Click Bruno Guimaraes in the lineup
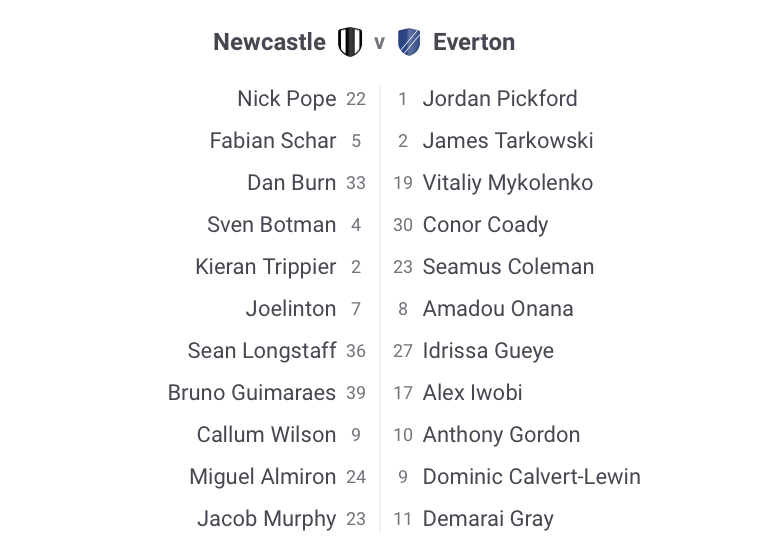The height and width of the screenshot is (550, 760). click(x=251, y=393)
